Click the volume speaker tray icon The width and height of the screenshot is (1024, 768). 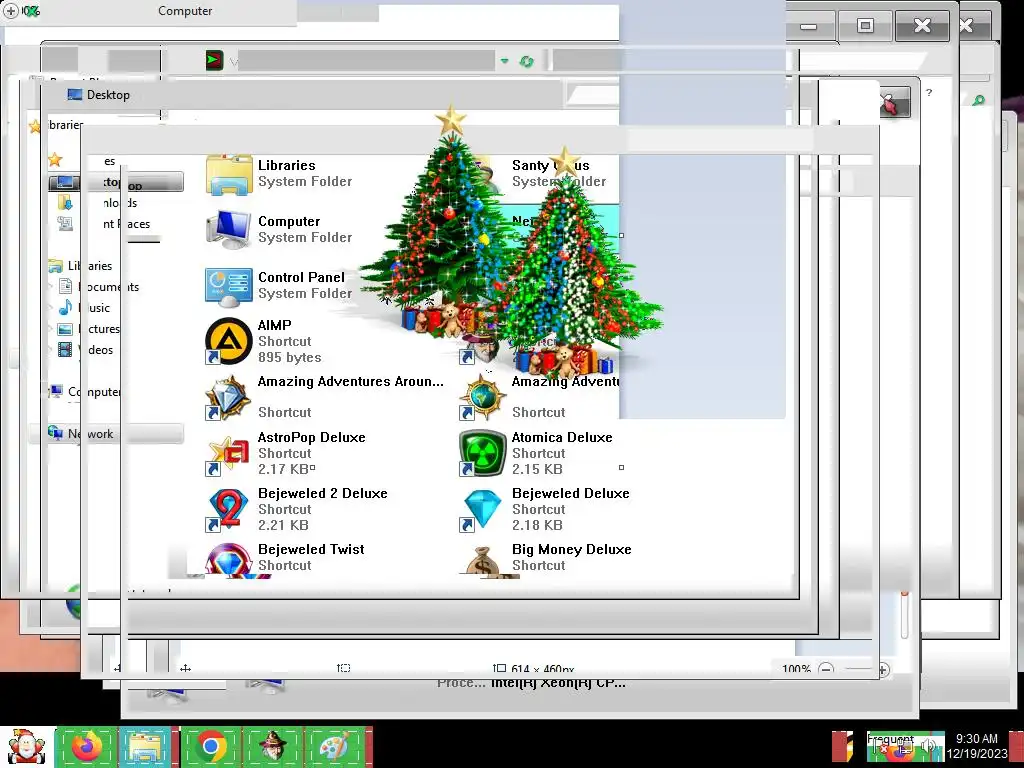point(929,747)
